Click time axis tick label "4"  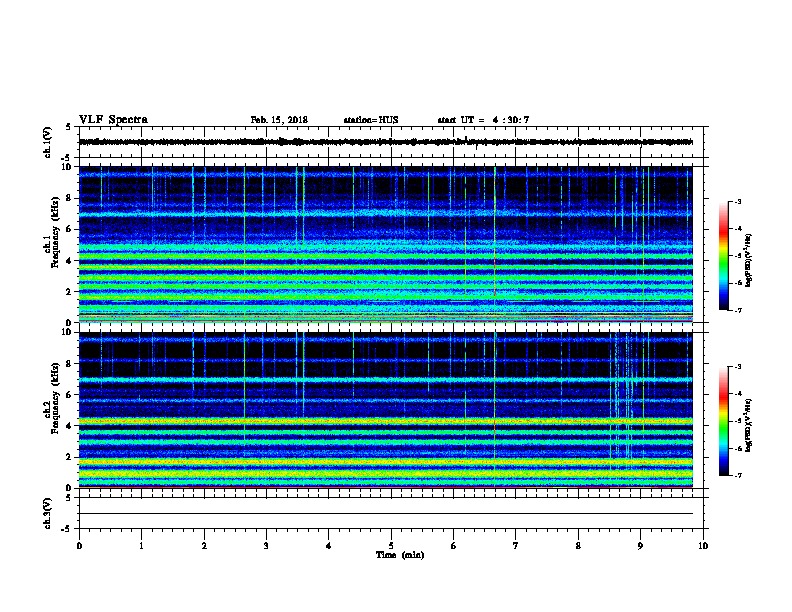328,546
